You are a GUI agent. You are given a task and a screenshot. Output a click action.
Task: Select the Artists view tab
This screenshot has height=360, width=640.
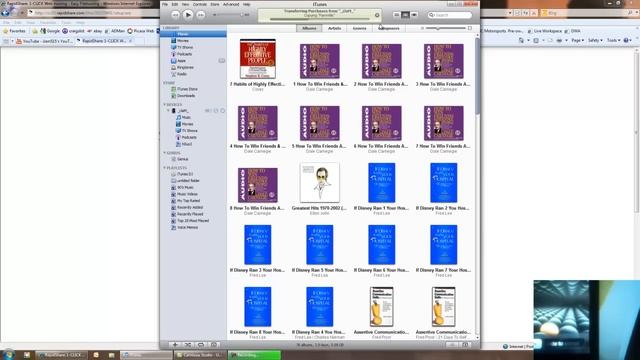tap(334, 28)
